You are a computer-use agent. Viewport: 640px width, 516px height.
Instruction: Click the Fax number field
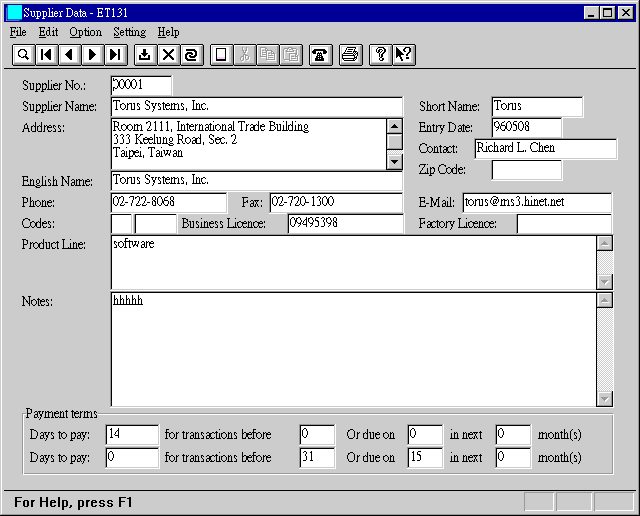pos(336,202)
